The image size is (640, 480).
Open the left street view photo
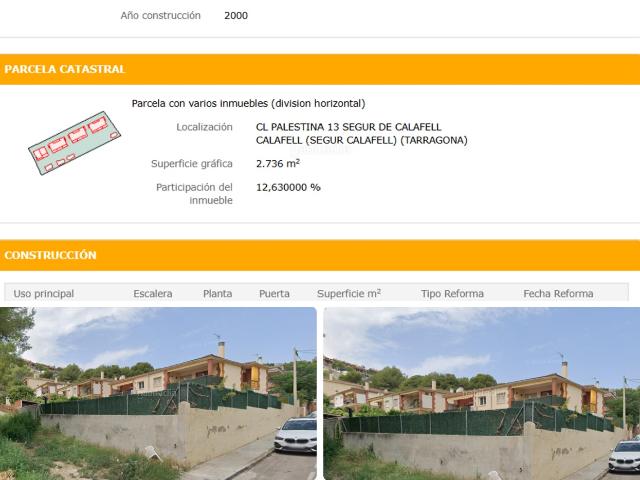pos(158,393)
